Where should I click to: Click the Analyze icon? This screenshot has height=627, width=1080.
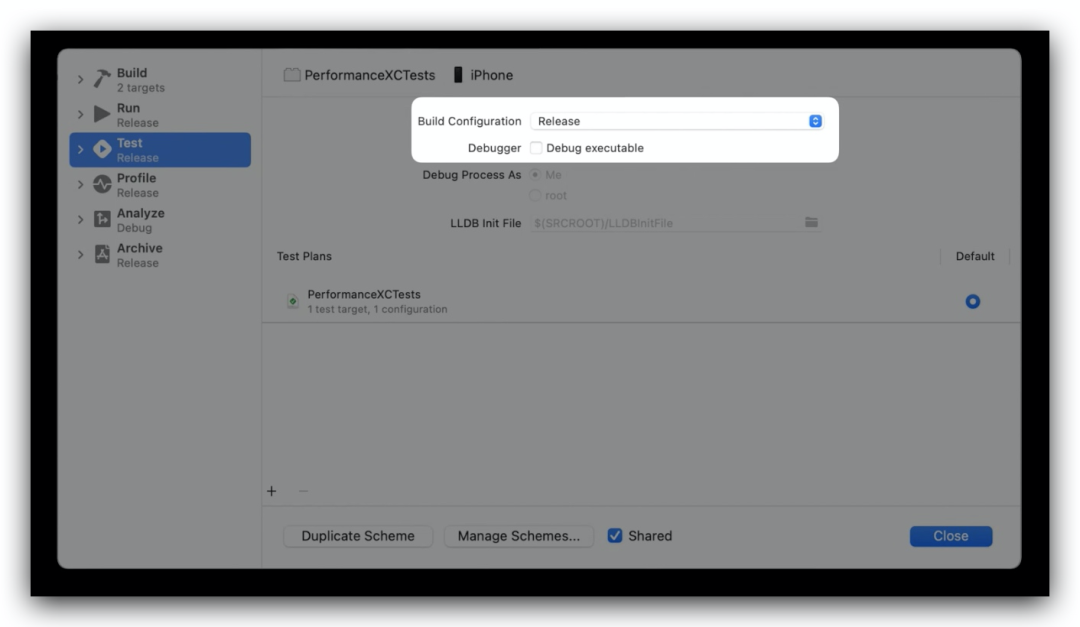pyautogui.click(x=102, y=219)
